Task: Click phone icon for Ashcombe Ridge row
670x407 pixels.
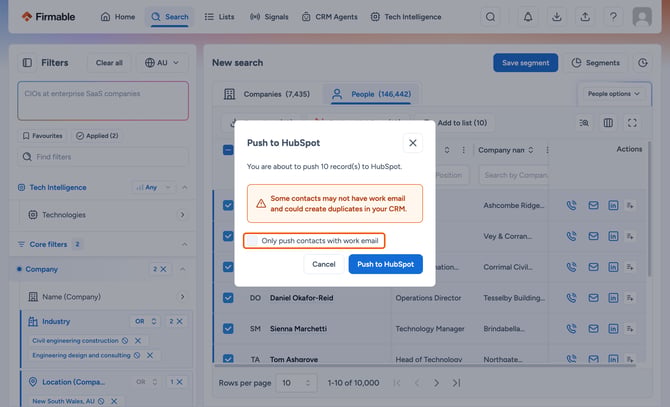Action: pos(571,205)
